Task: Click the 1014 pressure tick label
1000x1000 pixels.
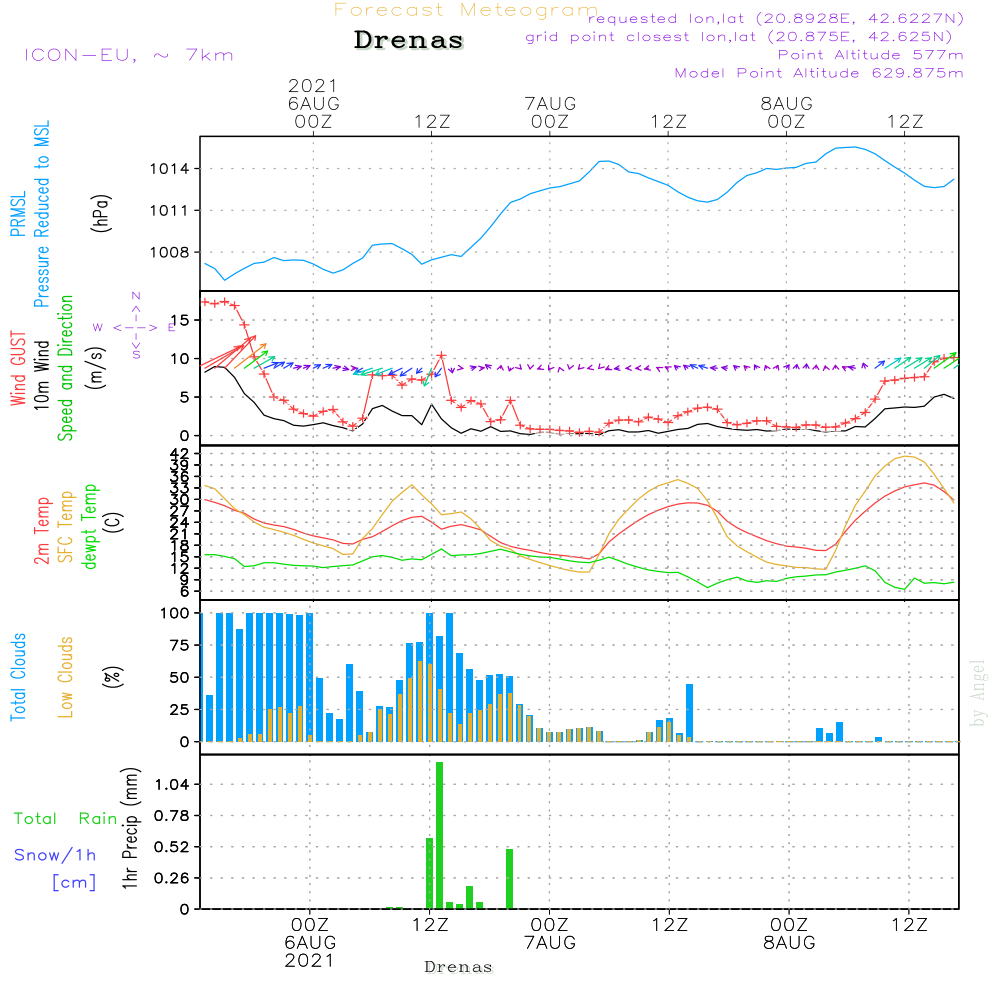Action: coord(170,169)
